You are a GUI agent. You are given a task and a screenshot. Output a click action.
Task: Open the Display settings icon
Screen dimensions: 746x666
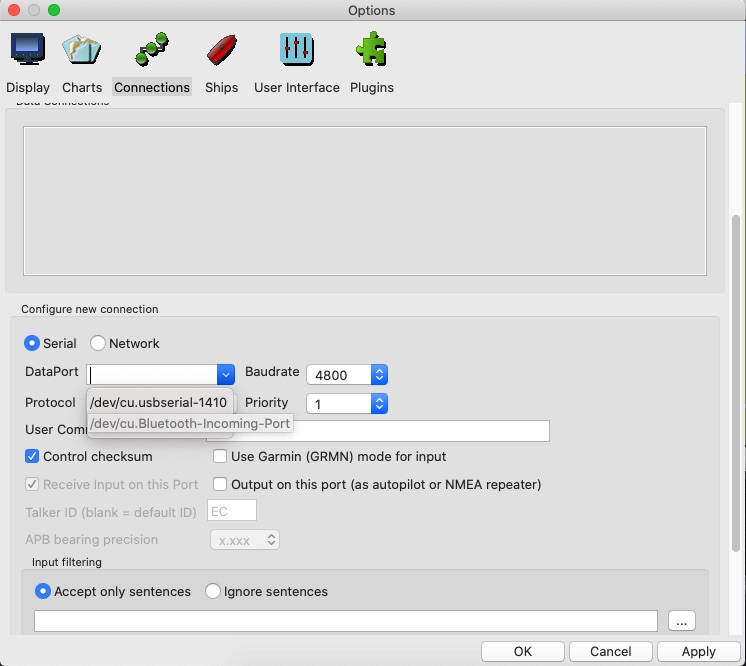point(27,49)
